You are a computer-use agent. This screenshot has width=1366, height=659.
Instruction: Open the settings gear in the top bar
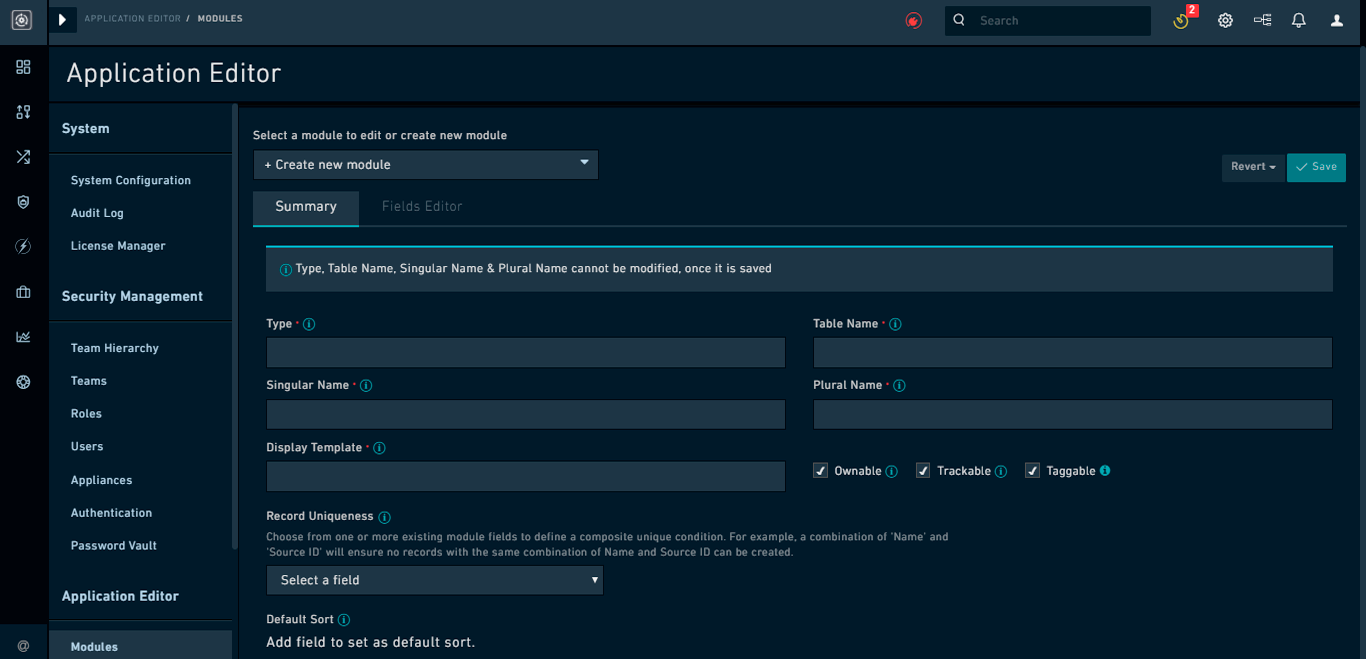(1225, 20)
